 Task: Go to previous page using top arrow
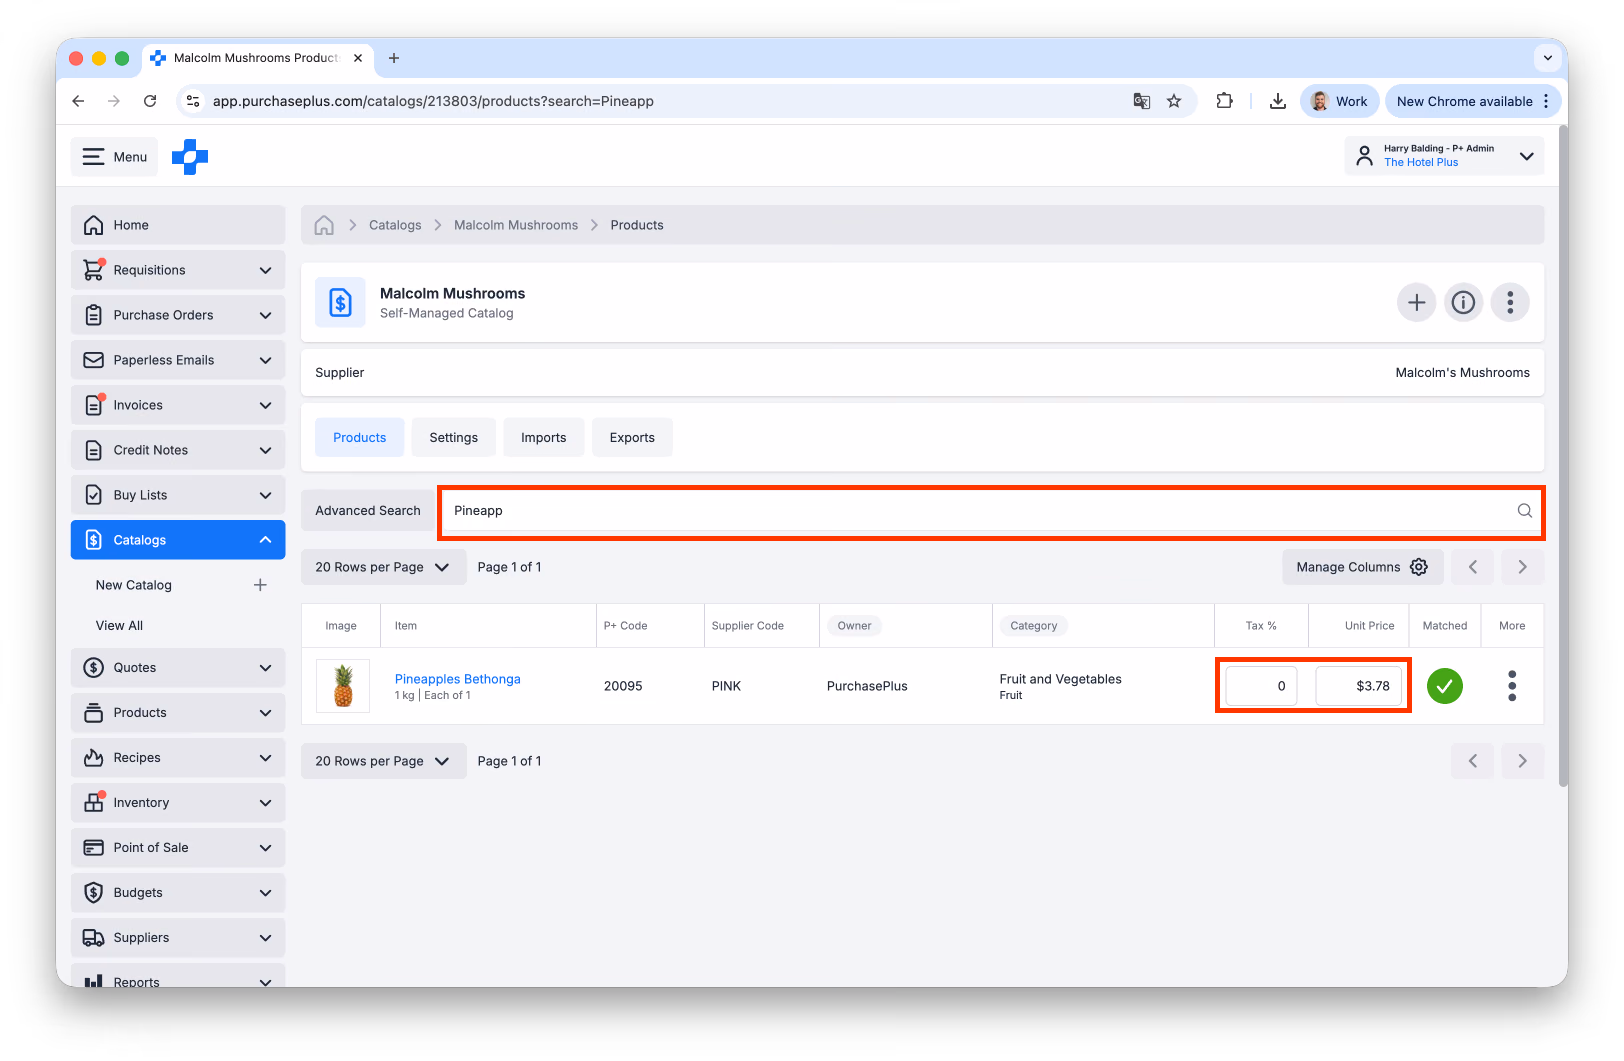point(1473,567)
